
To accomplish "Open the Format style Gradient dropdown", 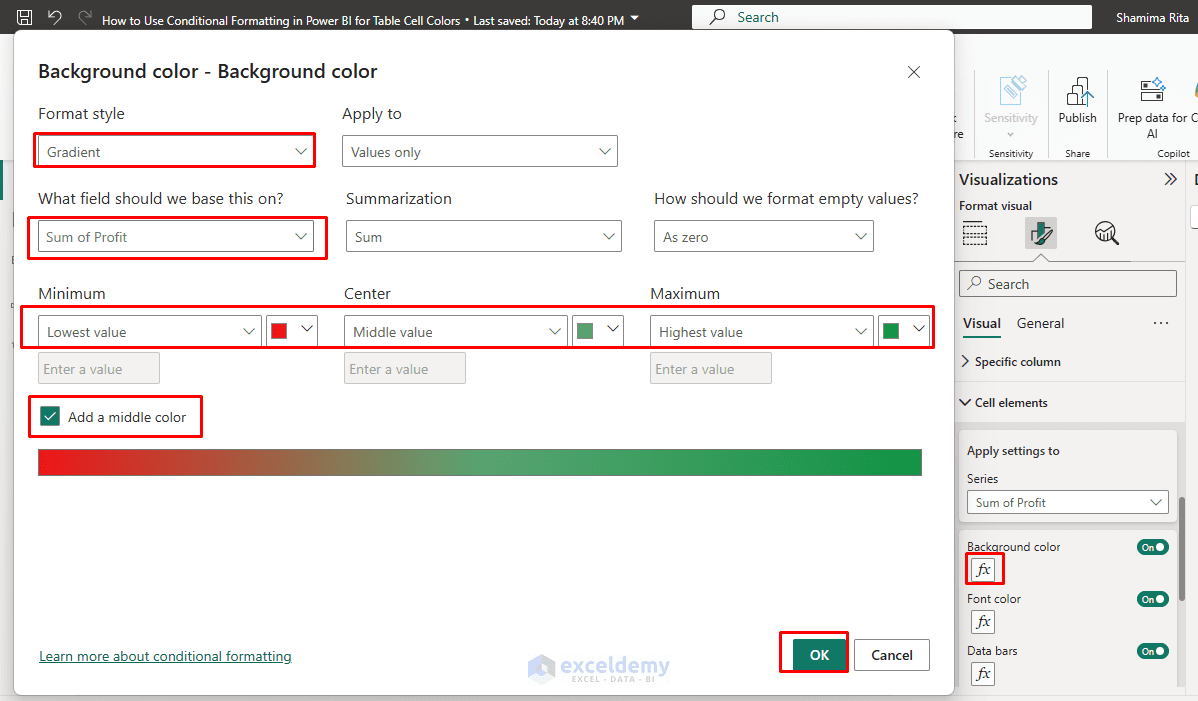I will pyautogui.click(x=176, y=151).
